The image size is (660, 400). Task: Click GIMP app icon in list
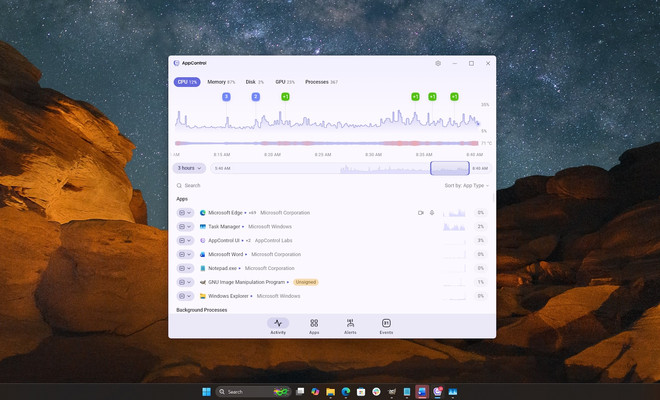click(x=202, y=282)
